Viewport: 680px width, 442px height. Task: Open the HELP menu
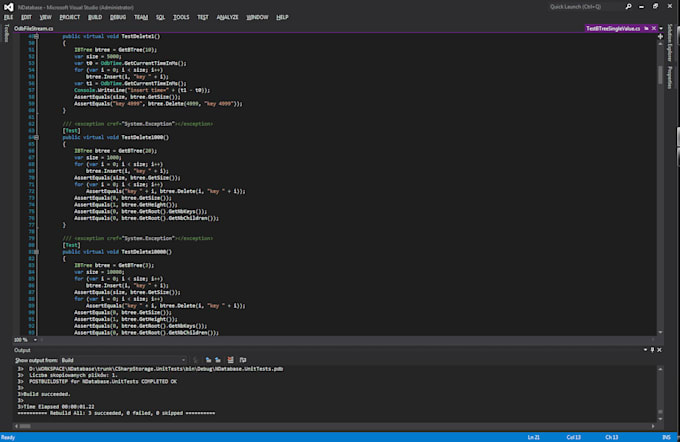point(282,17)
